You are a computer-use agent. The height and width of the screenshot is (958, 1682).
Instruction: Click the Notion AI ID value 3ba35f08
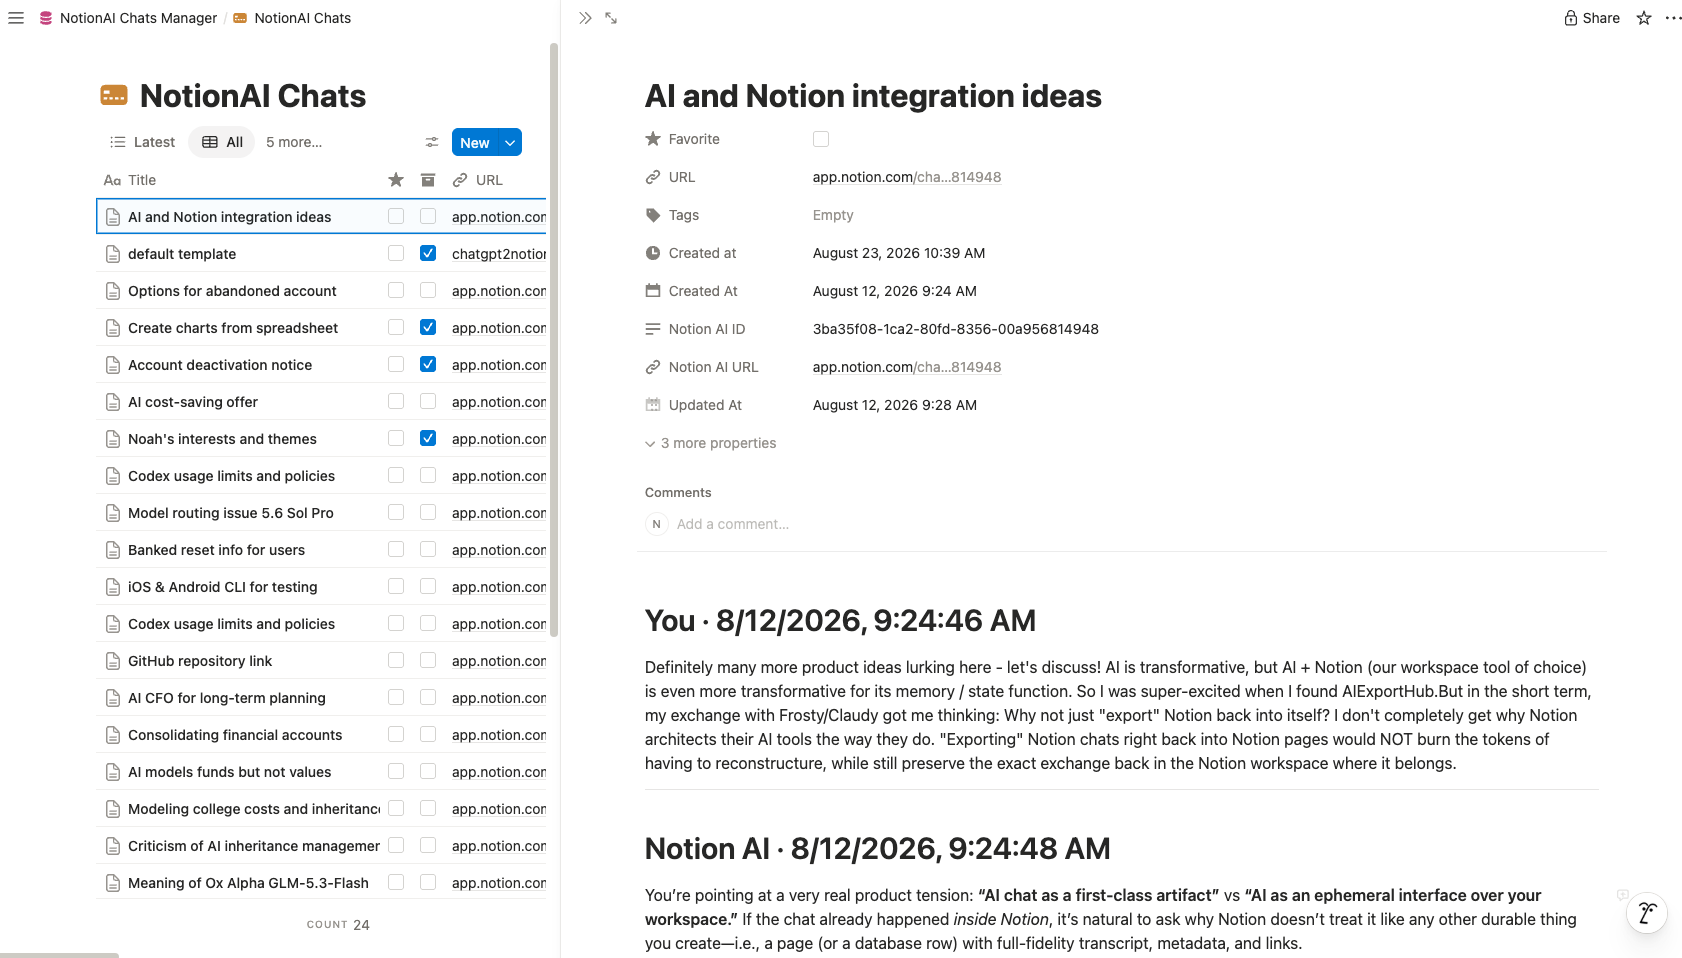pos(956,329)
